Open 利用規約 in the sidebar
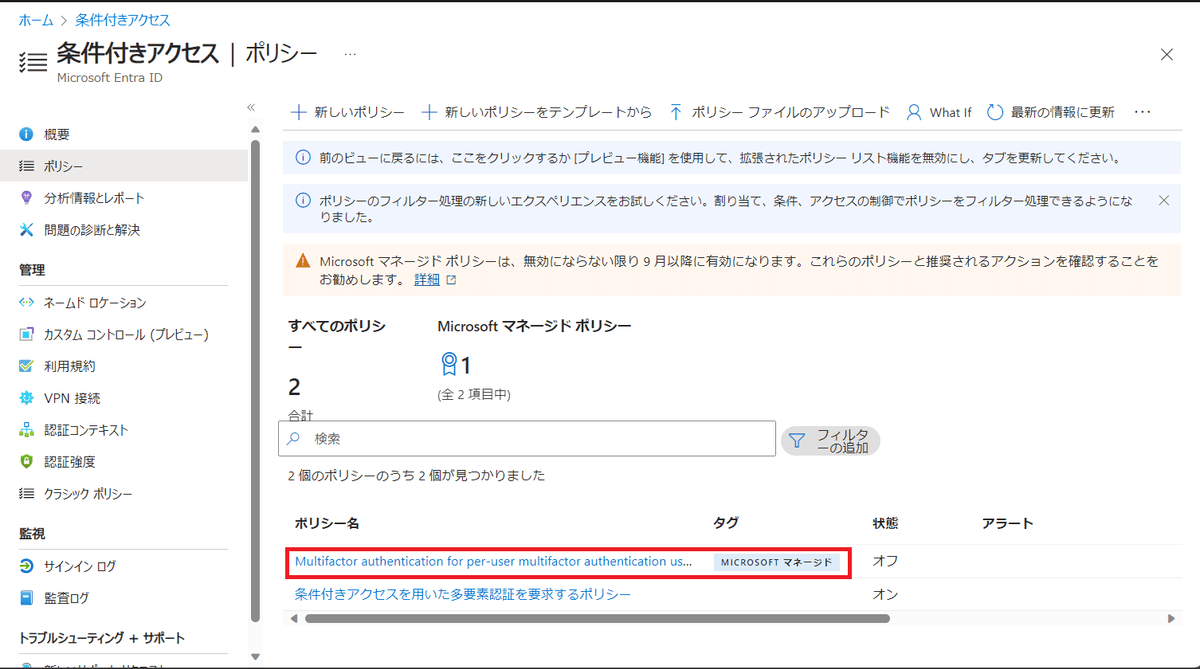 pyautogui.click(x=70, y=366)
